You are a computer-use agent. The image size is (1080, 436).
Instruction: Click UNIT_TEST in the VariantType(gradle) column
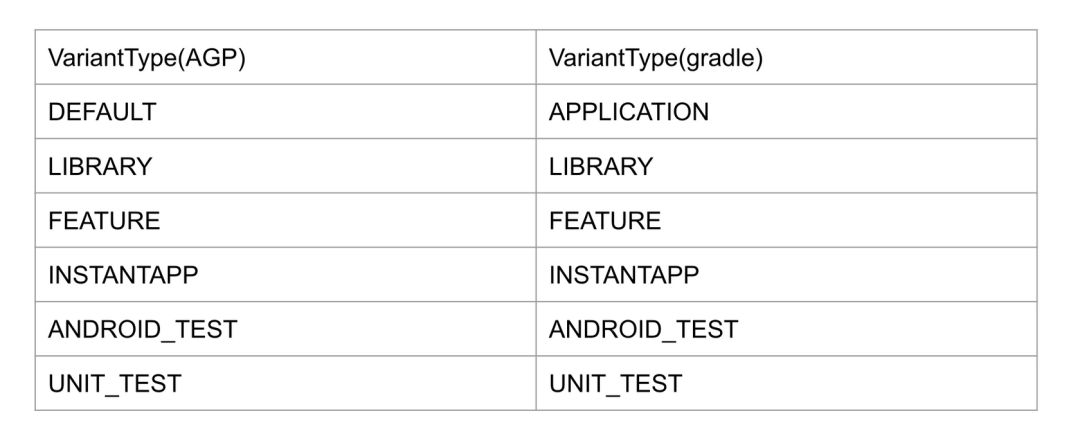pyautogui.click(x=614, y=383)
